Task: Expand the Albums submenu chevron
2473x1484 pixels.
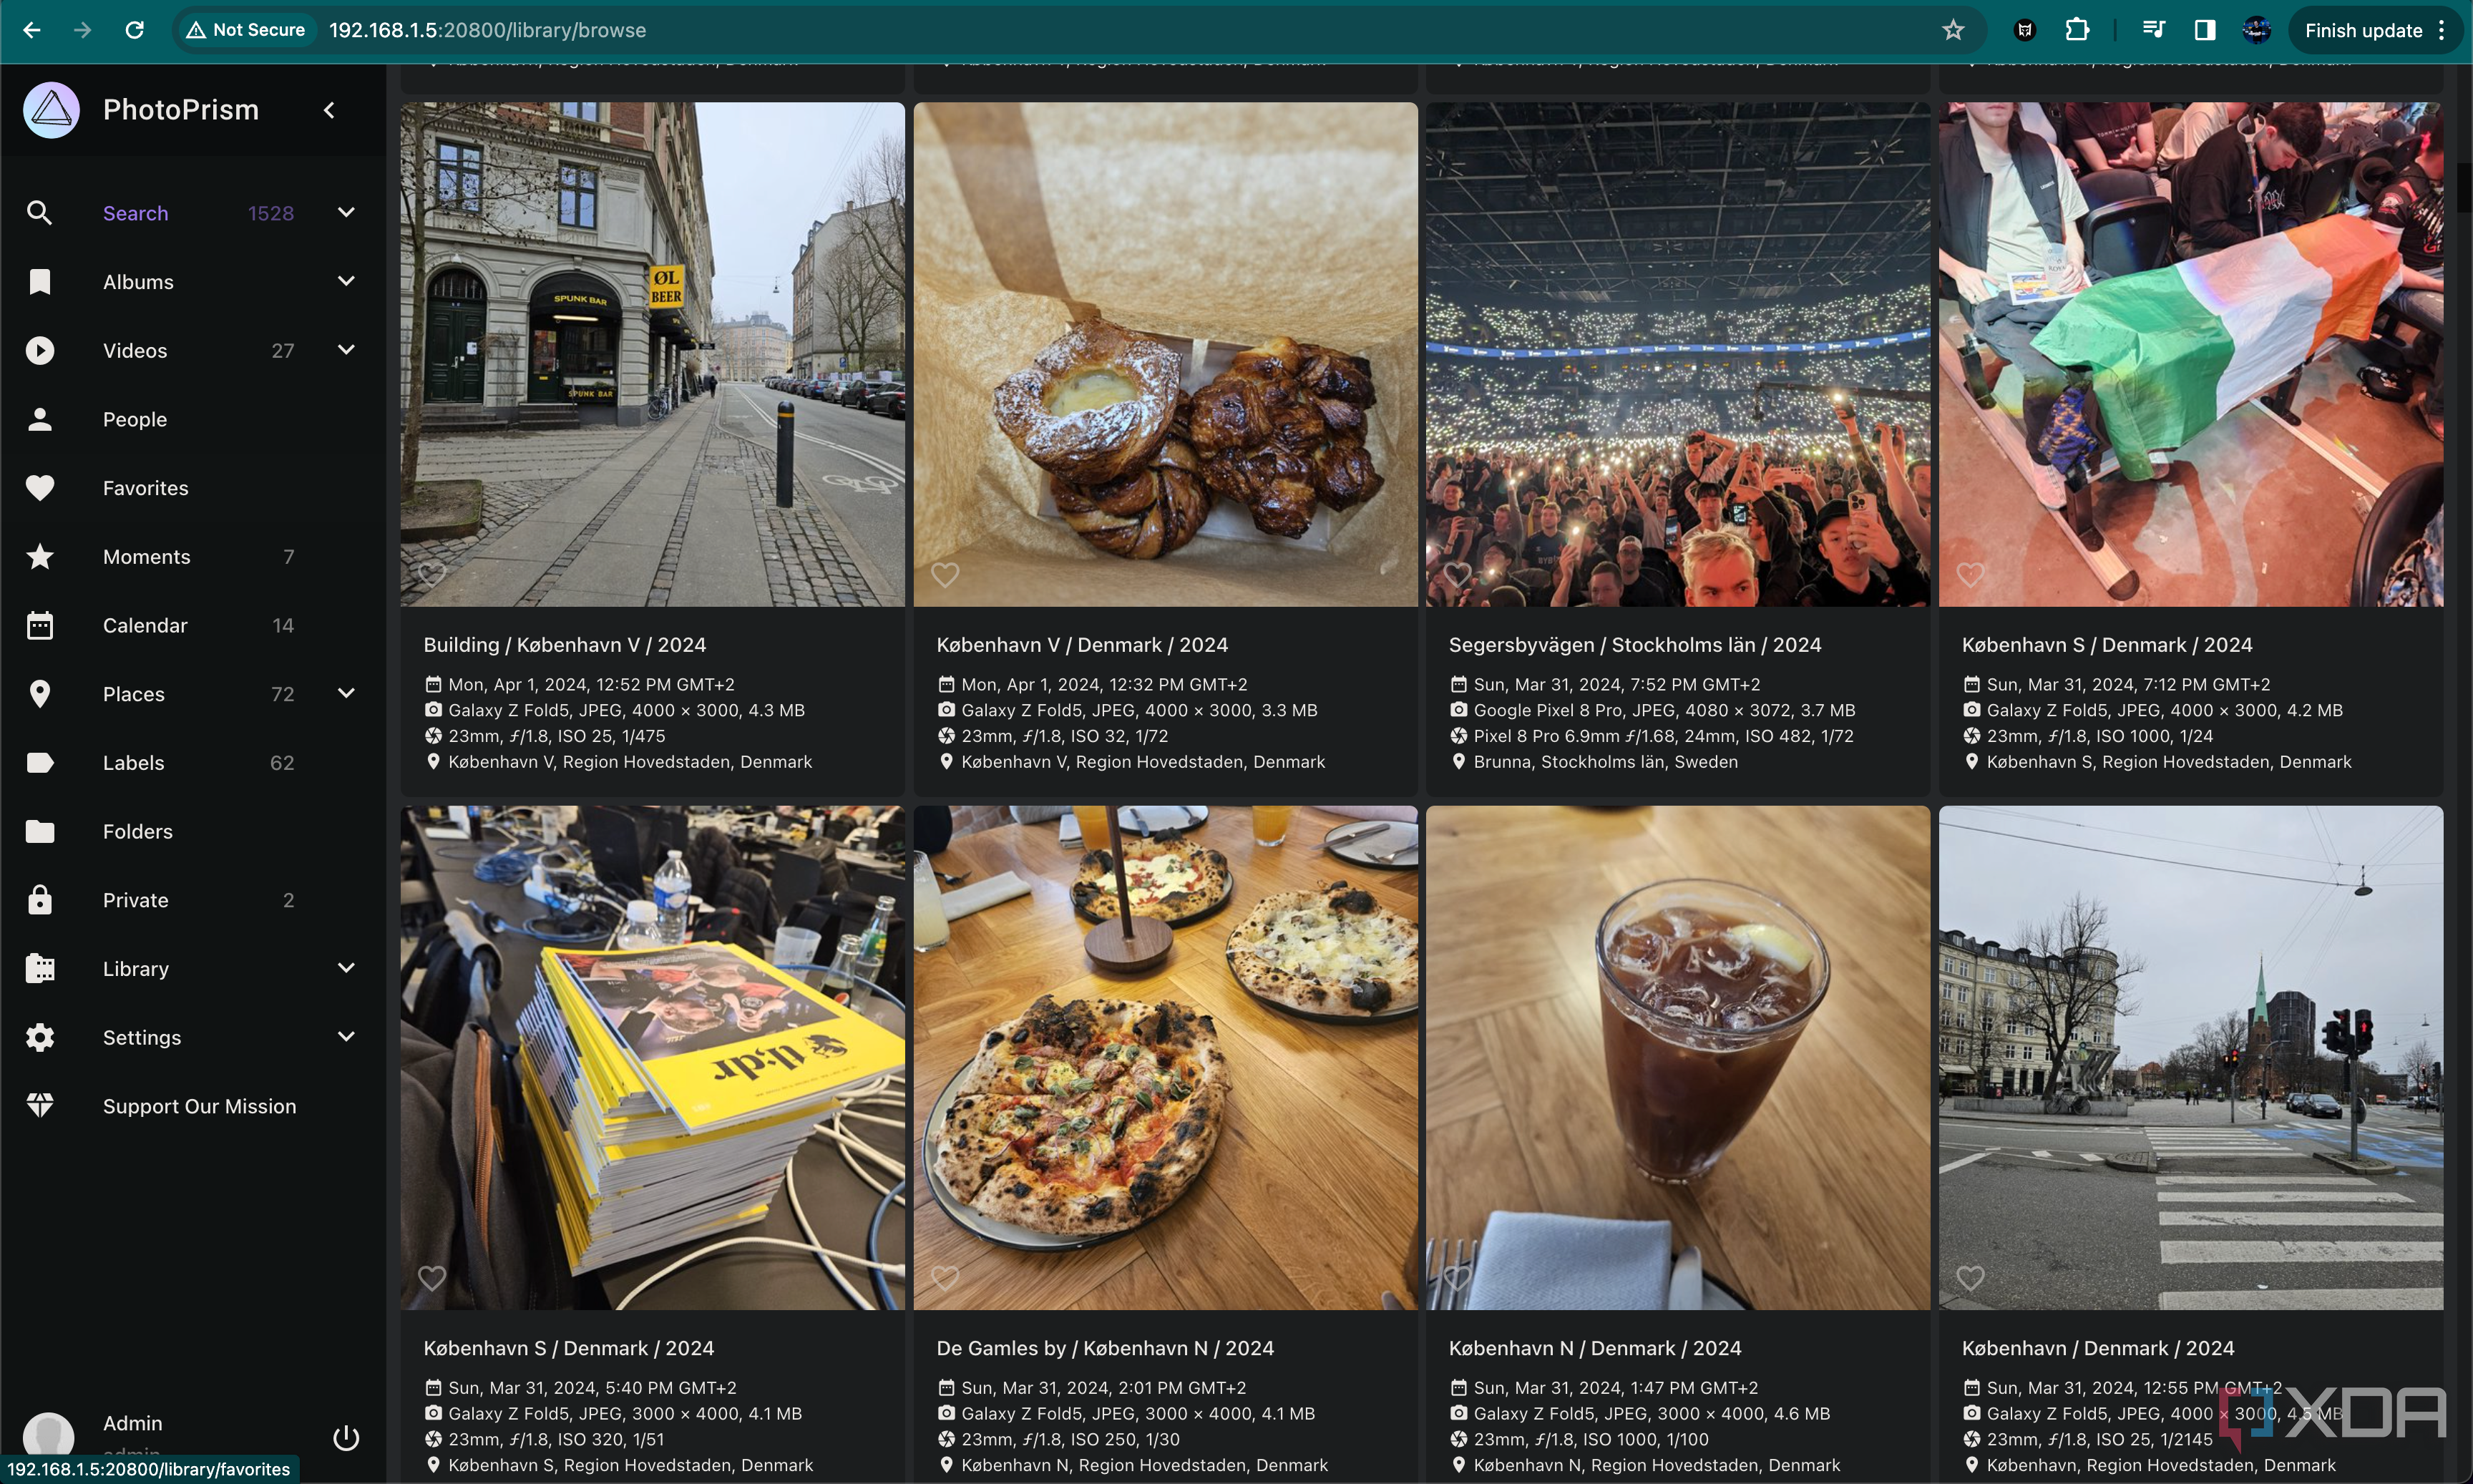Action: pos(346,281)
